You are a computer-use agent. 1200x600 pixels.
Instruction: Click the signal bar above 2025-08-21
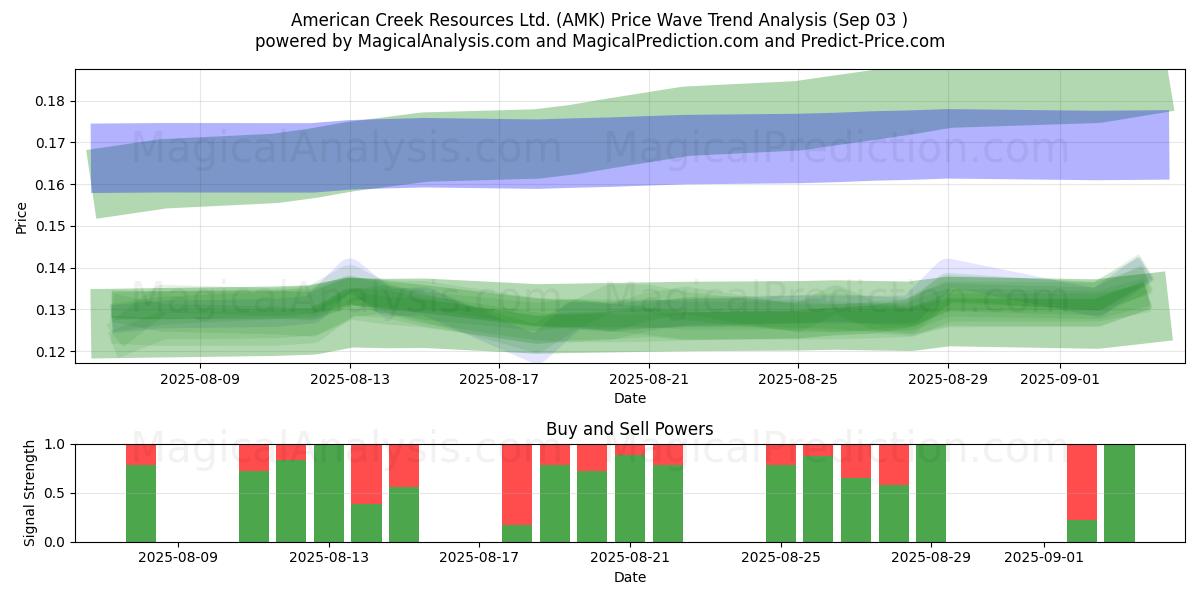pos(630,493)
